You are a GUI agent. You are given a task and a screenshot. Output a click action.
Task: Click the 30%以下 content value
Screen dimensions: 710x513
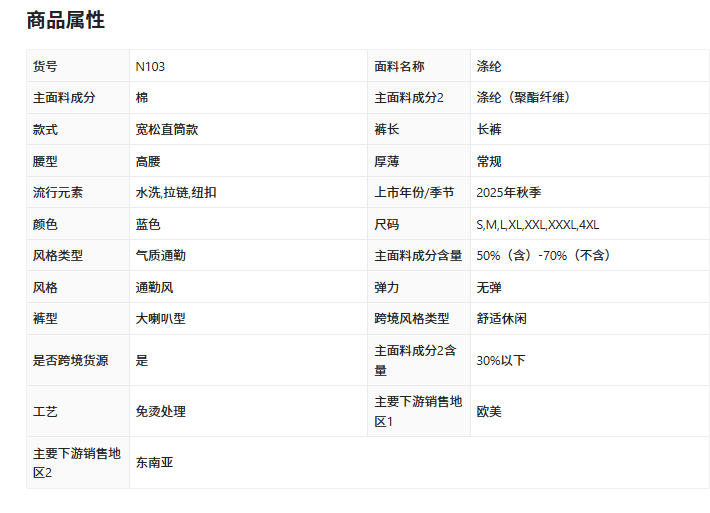[x=501, y=360]
